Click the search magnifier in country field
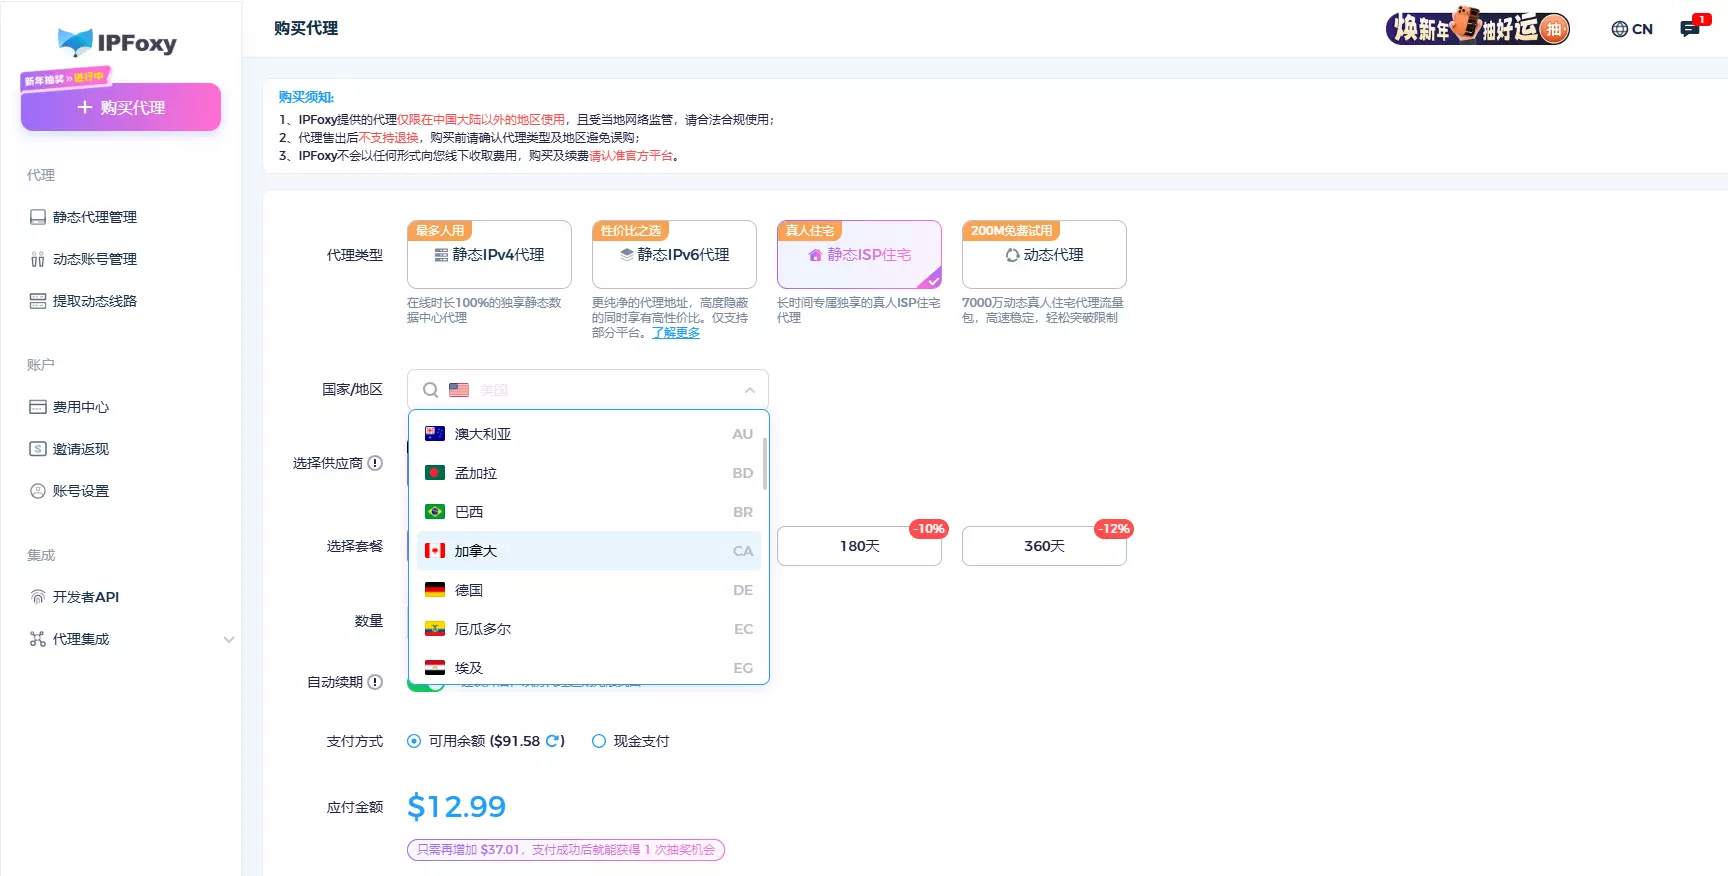This screenshot has width=1728, height=876. 430,390
